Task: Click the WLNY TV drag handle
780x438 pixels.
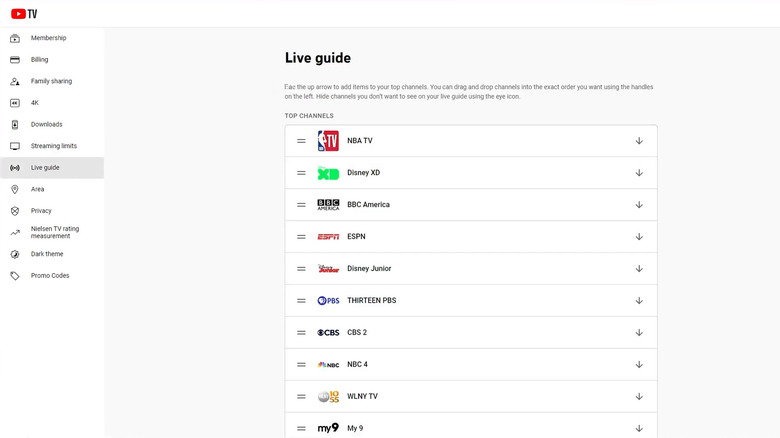Action: pyautogui.click(x=301, y=397)
